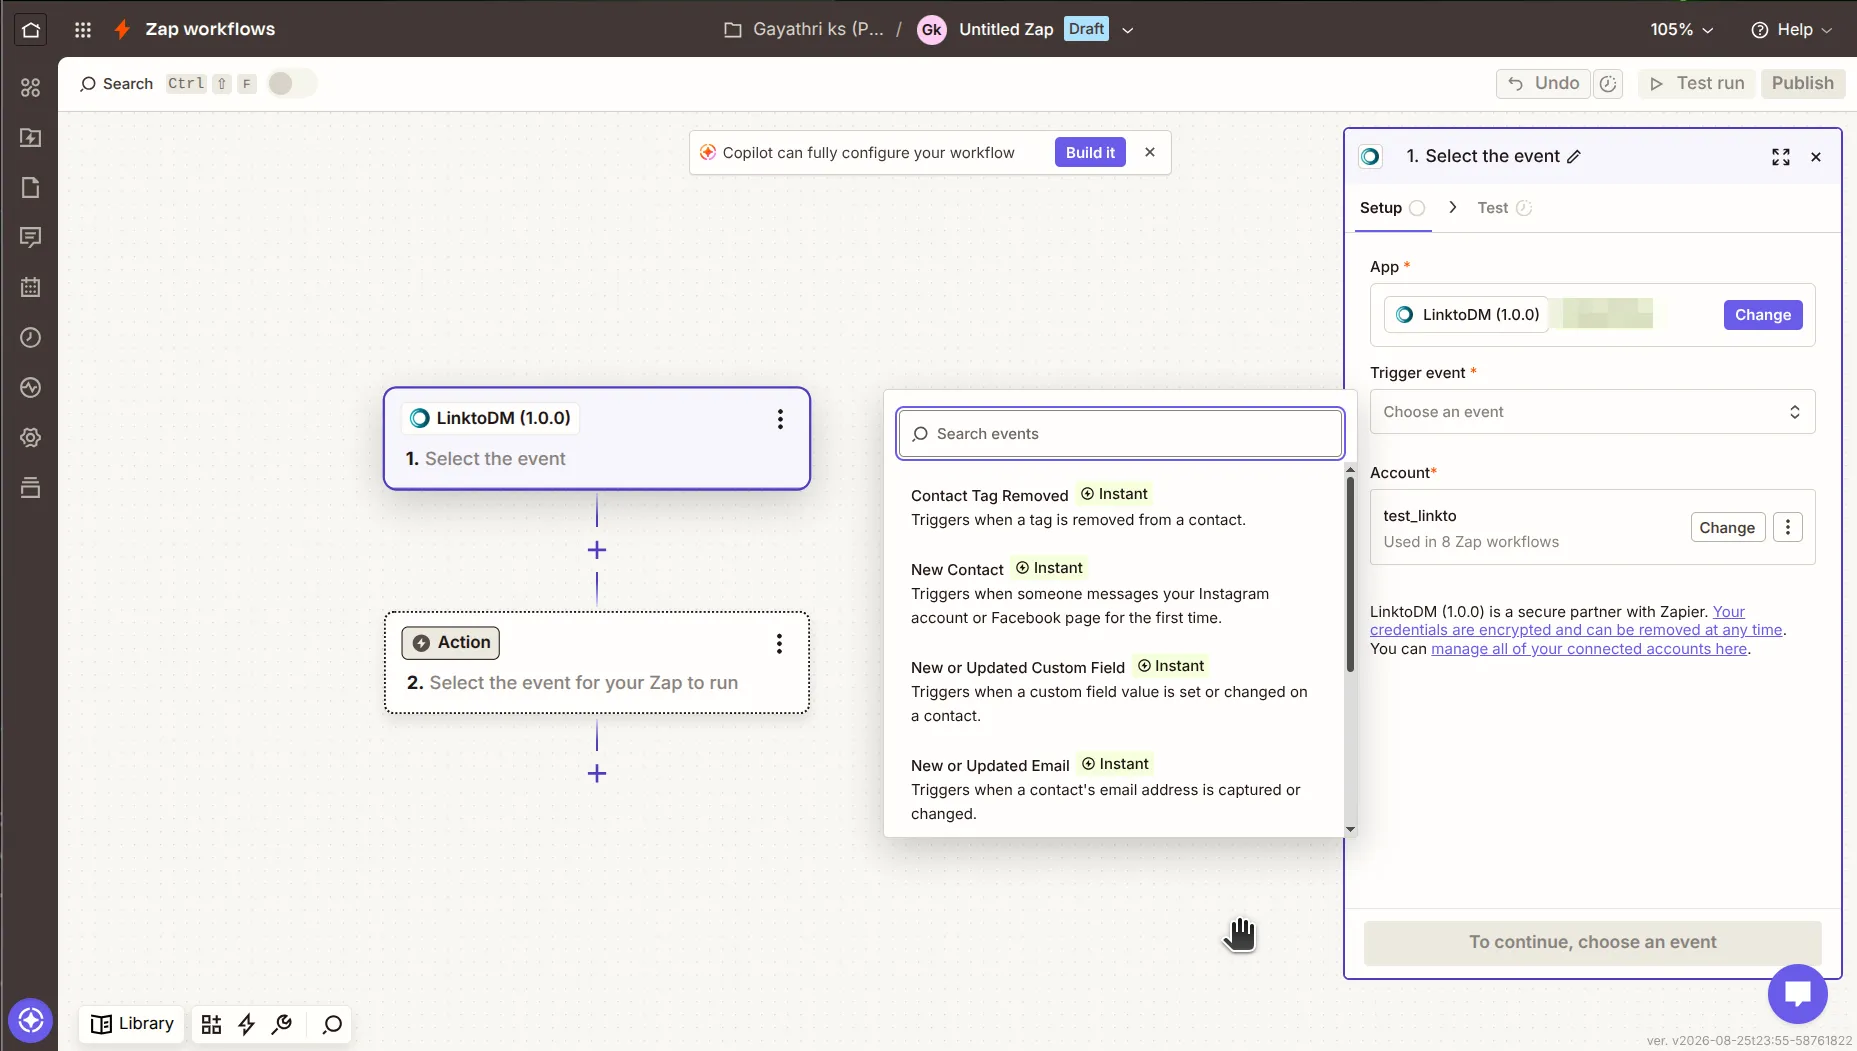
Task: Open the Zaps sidebar icon
Action: point(31,138)
